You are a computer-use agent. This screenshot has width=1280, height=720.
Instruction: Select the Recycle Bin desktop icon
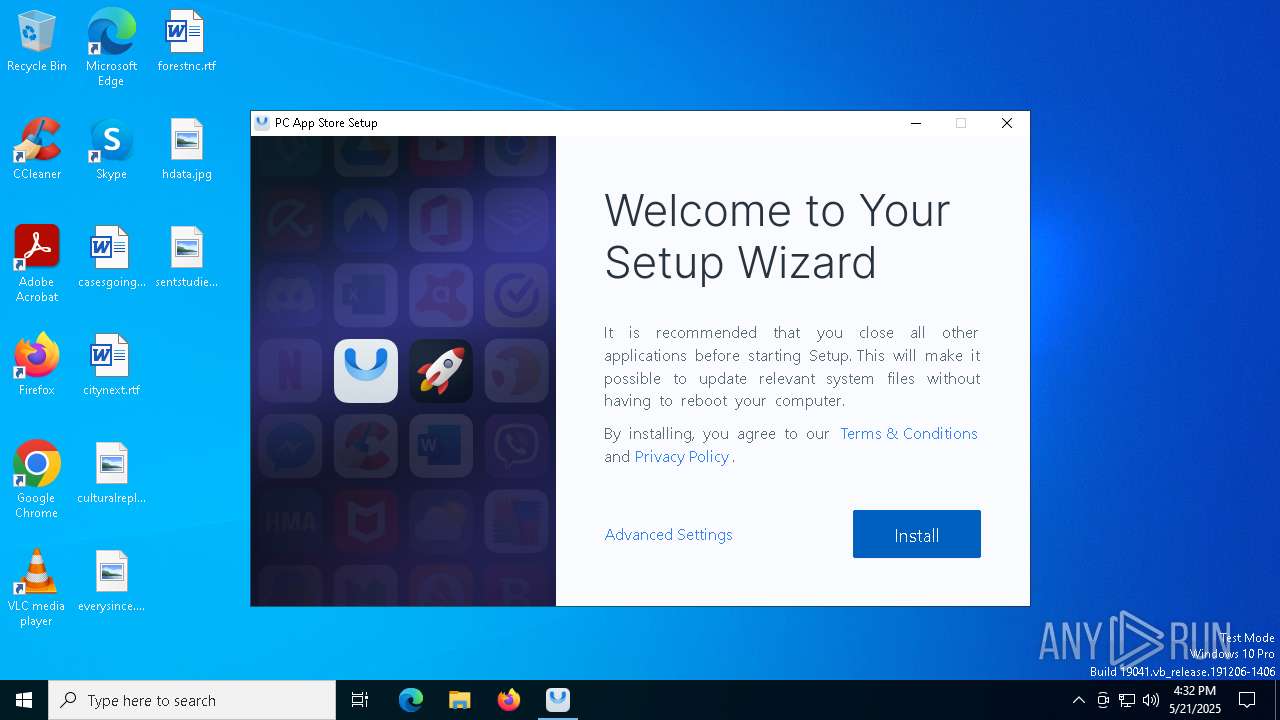[x=37, y=42]
